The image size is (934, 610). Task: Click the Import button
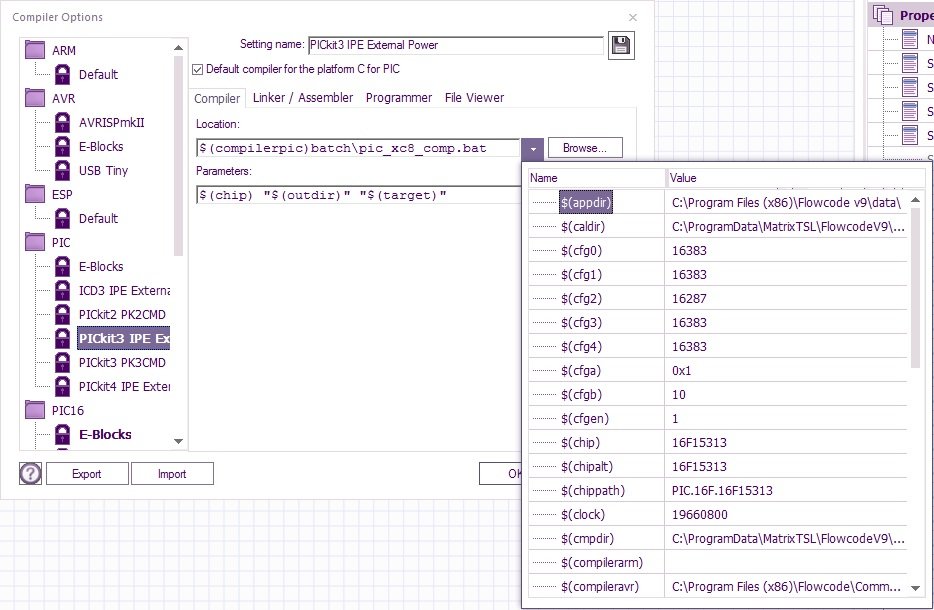coord(172,474)
